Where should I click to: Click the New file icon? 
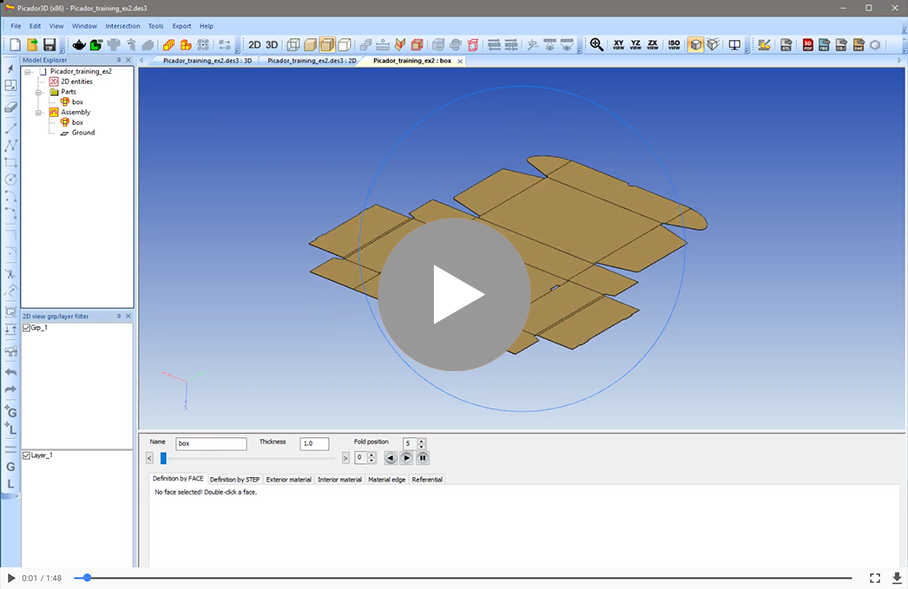coord(16,45)
